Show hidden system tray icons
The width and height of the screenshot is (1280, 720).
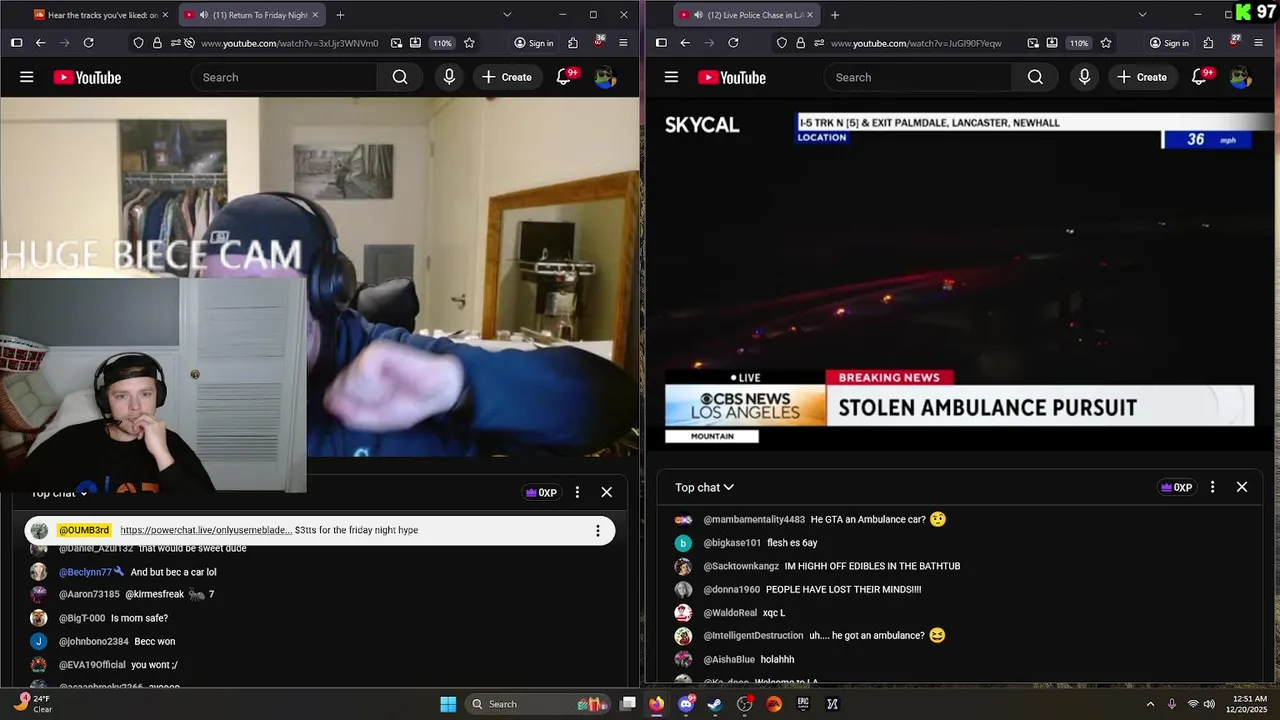1150,704
